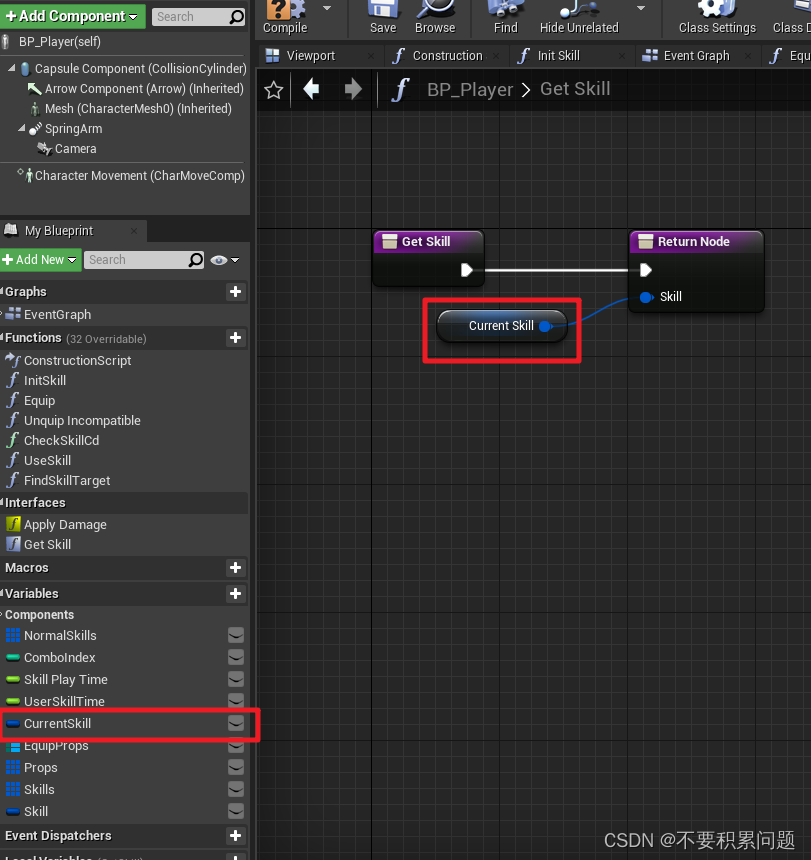The image size is (811, 860).
Task: Open FindSkillTarget function
Action: (x=66, y=480)
